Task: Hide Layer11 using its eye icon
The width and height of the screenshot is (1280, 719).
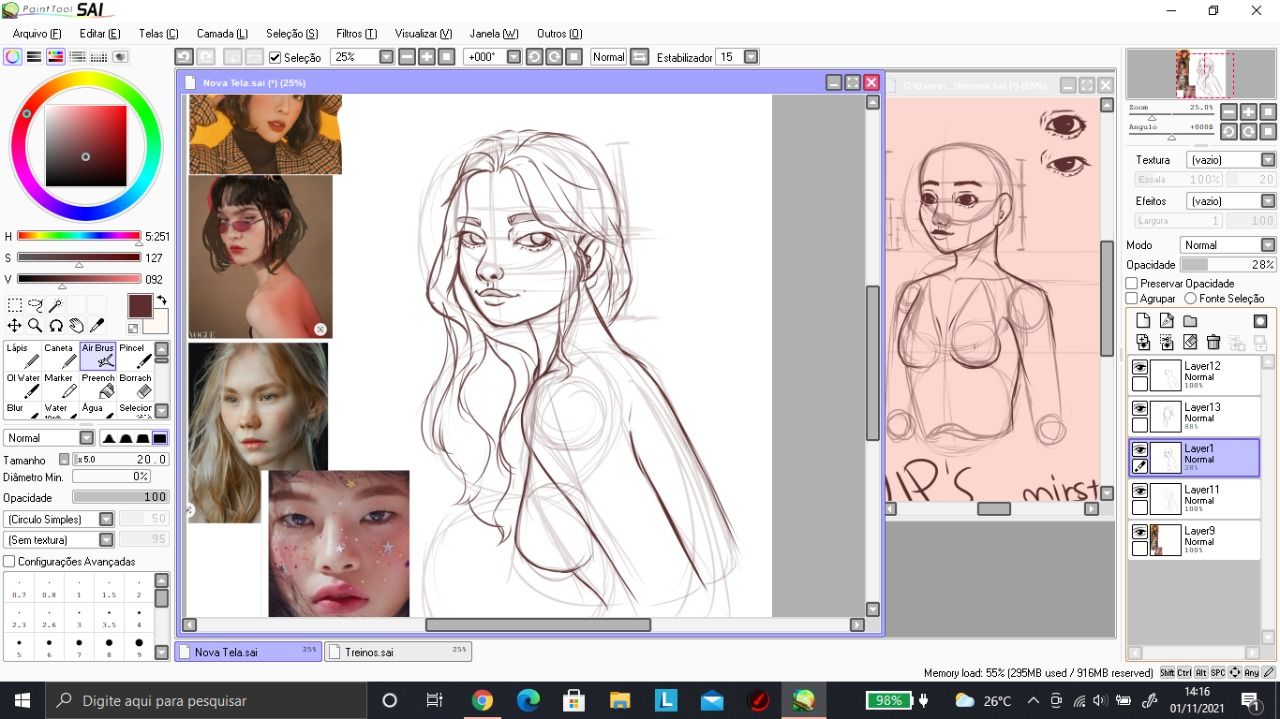Action: pos(1140,491)
